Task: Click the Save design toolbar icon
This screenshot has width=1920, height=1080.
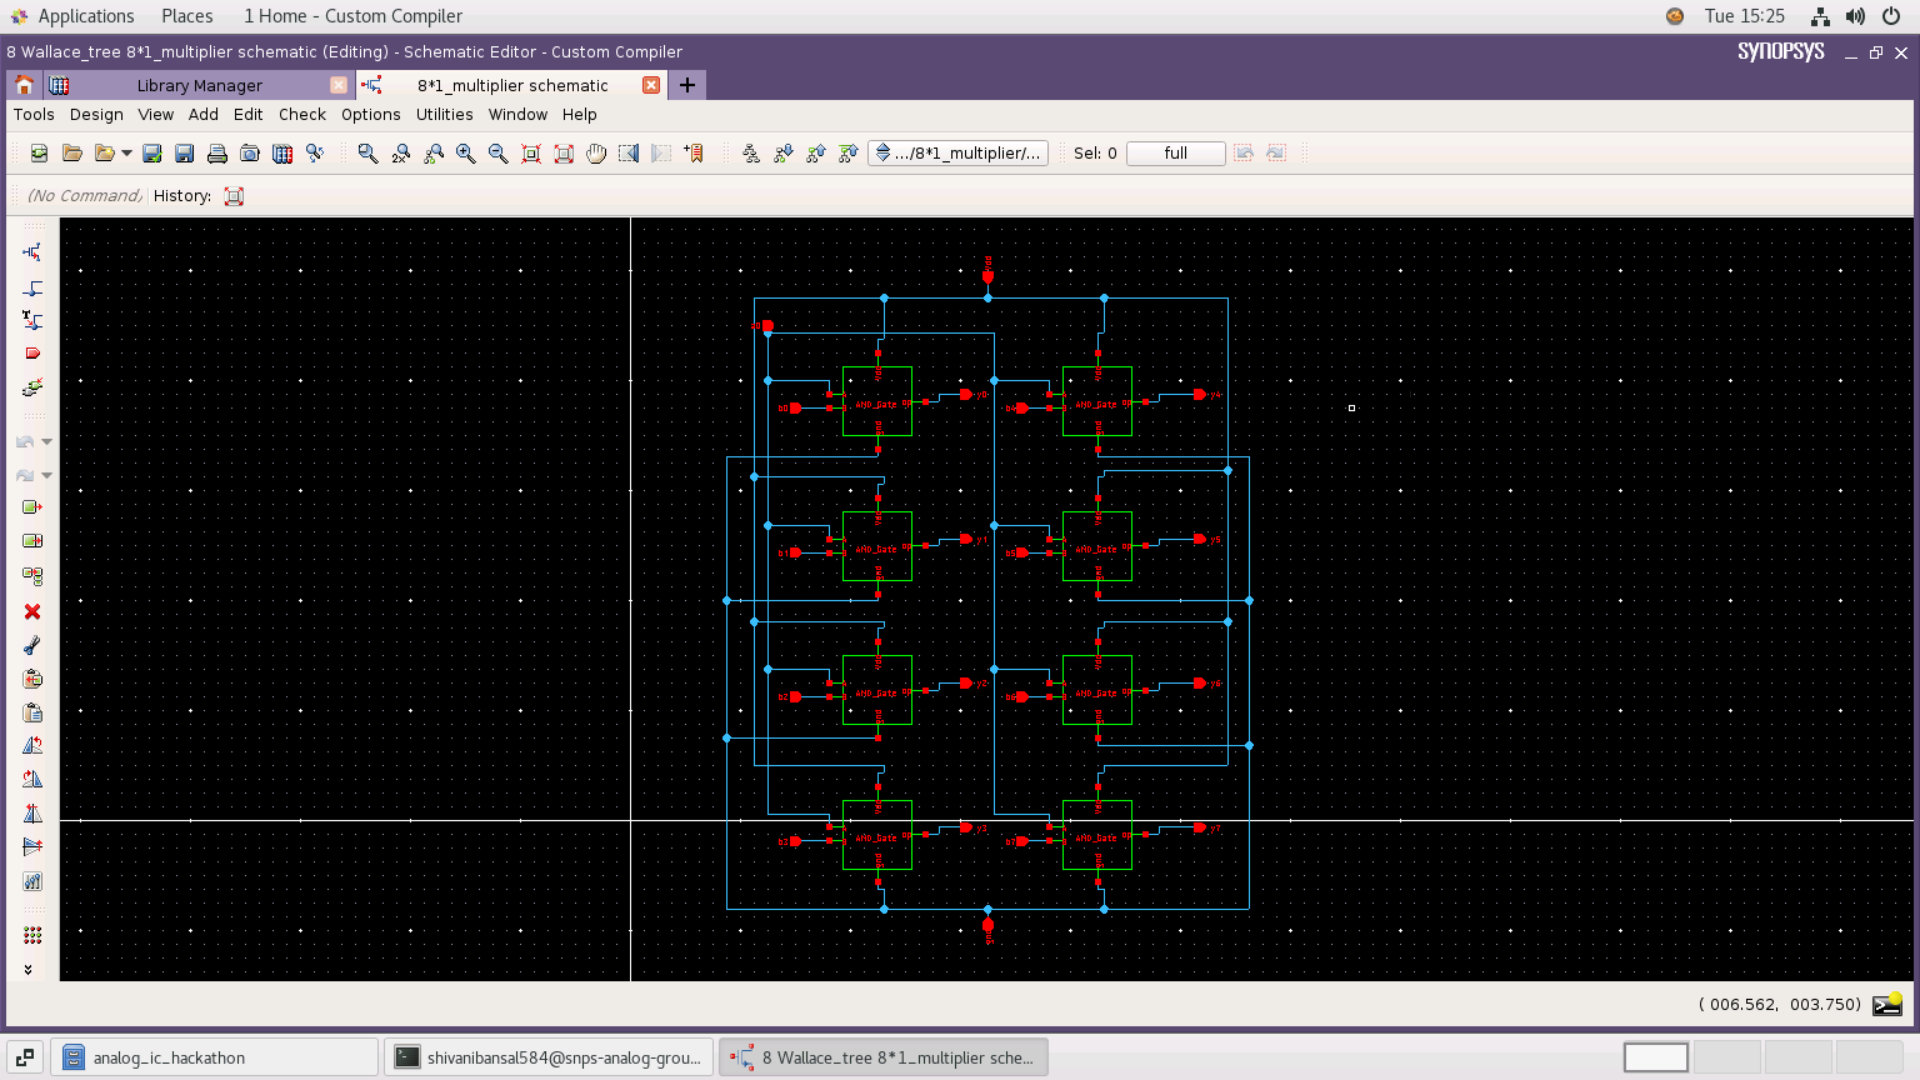Action: pos(152,153)
